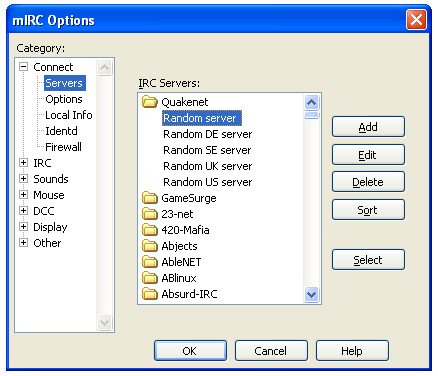This screenshot has width=438, height=376.
Task: Expand the Sounds category
Action: (23, 179)
